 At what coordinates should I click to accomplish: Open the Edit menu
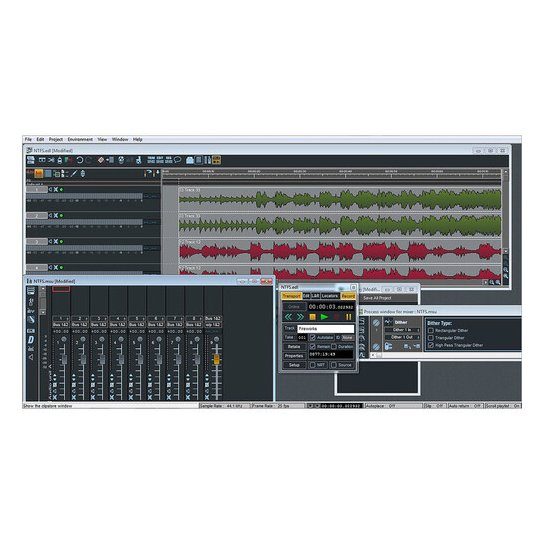40,139
